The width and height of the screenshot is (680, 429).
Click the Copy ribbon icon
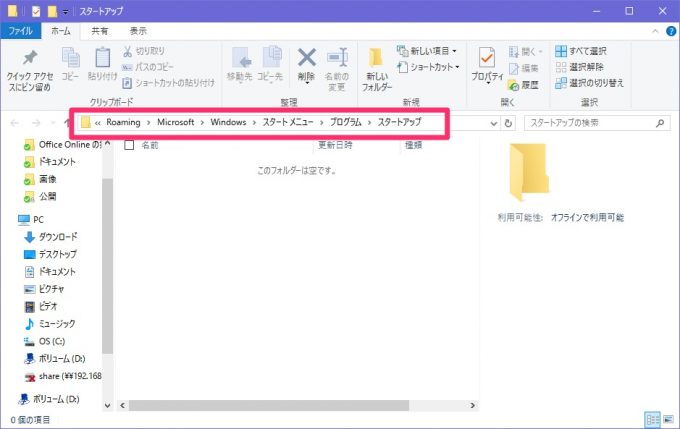(70, 58)
